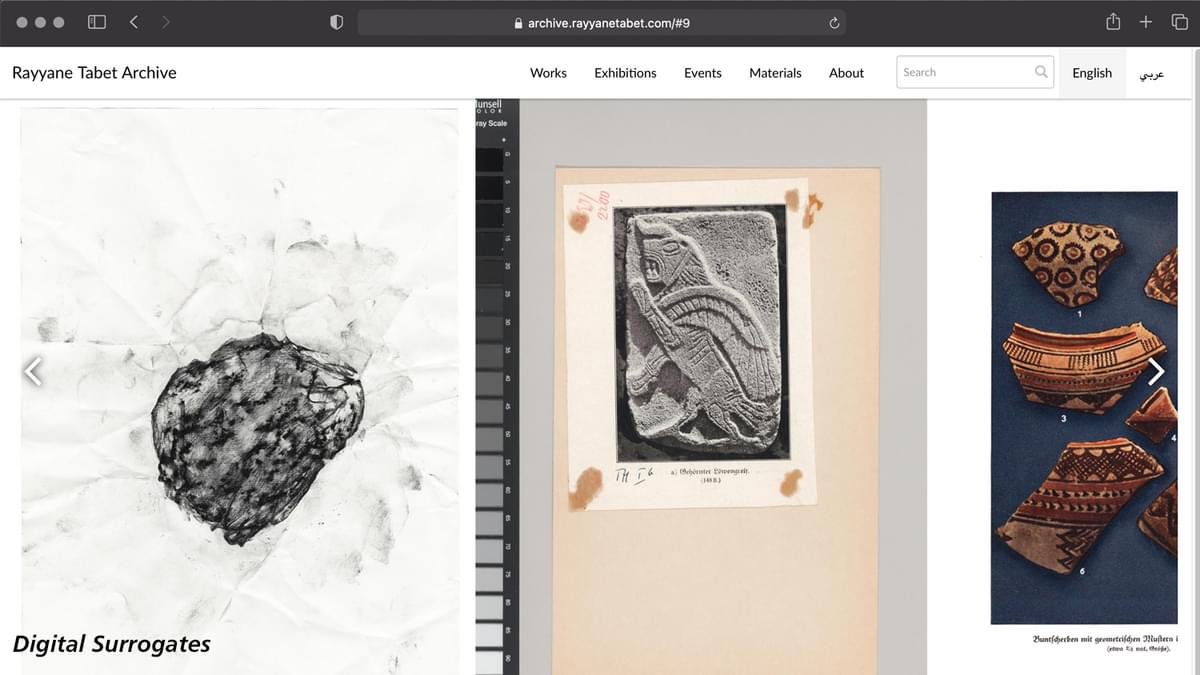Viewport: 1200px width, 675px height.
Task: Toggle the Safari sidebar icon
Action: (x=97, y=22)
